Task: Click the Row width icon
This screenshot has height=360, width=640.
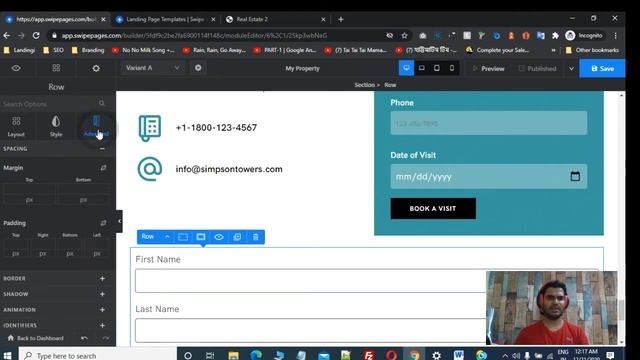Action: tap(201, 237)
